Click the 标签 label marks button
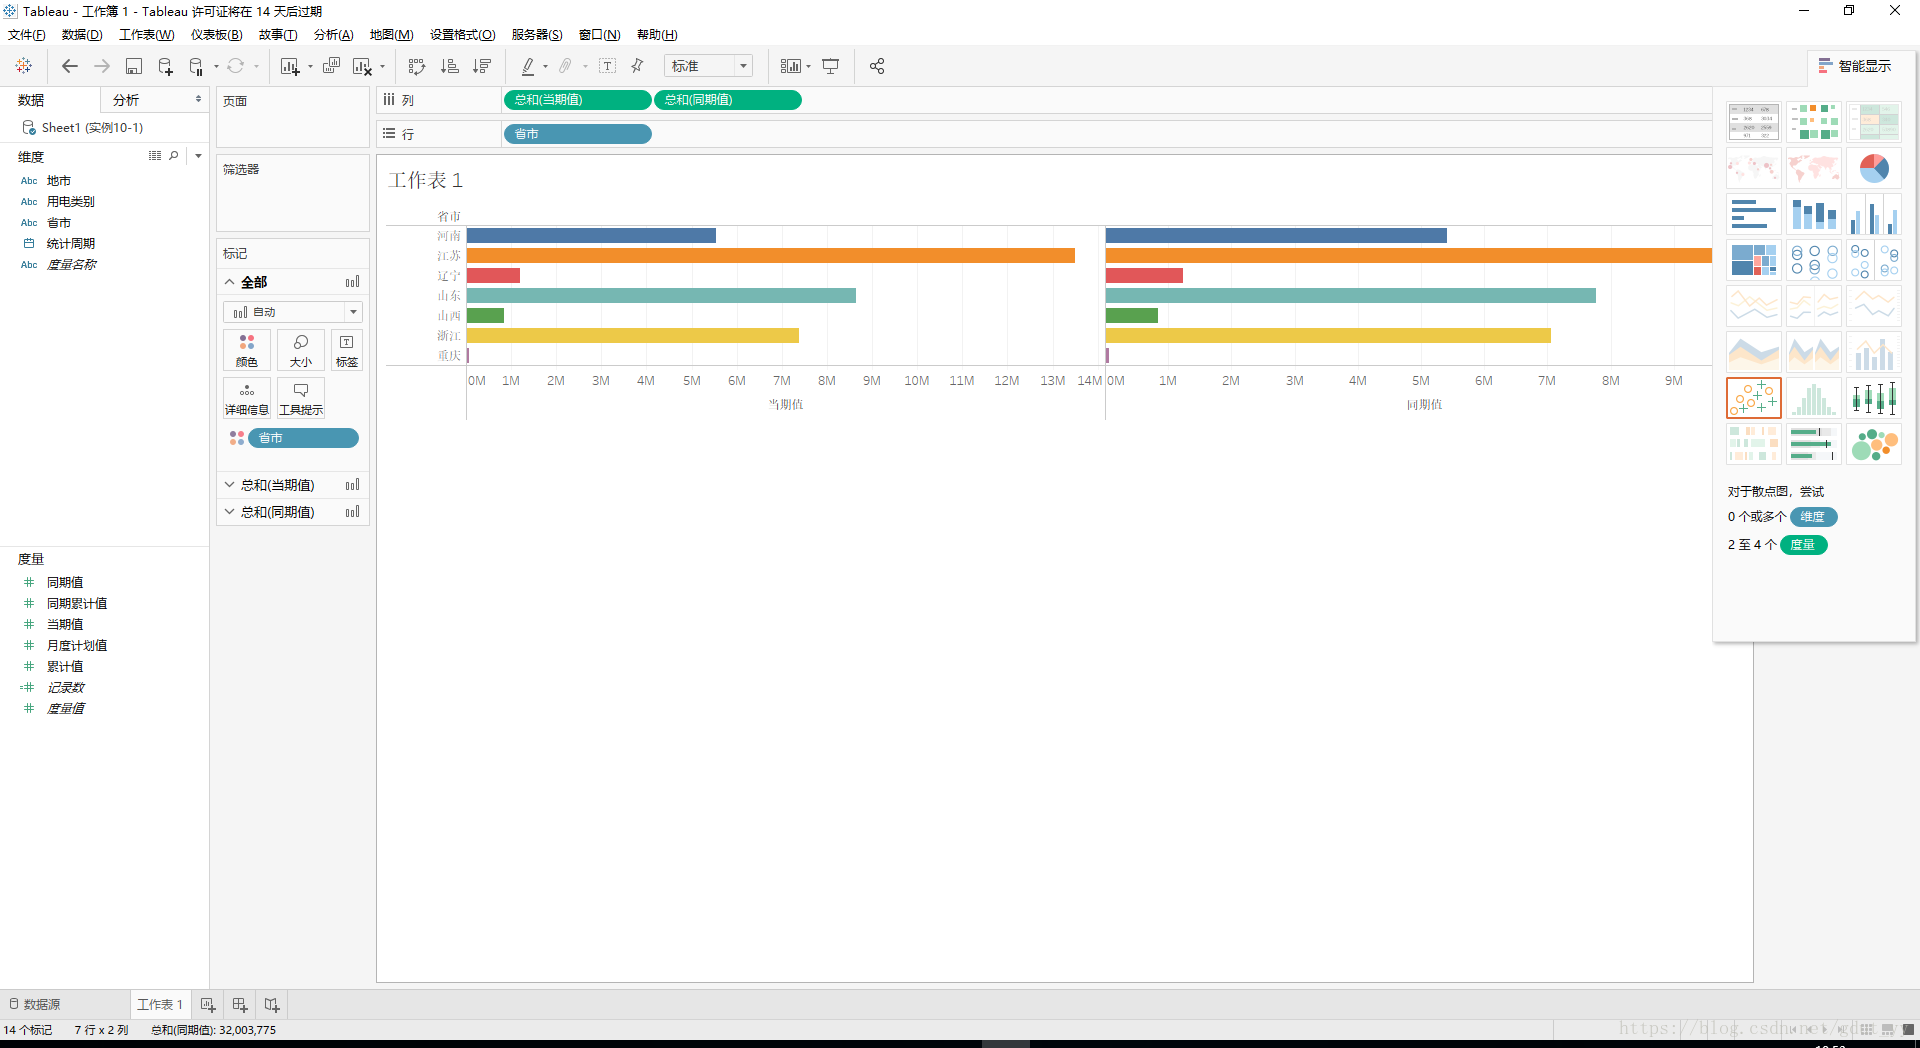Viewport: 1920px width, 1048px height. click(347, 350)
